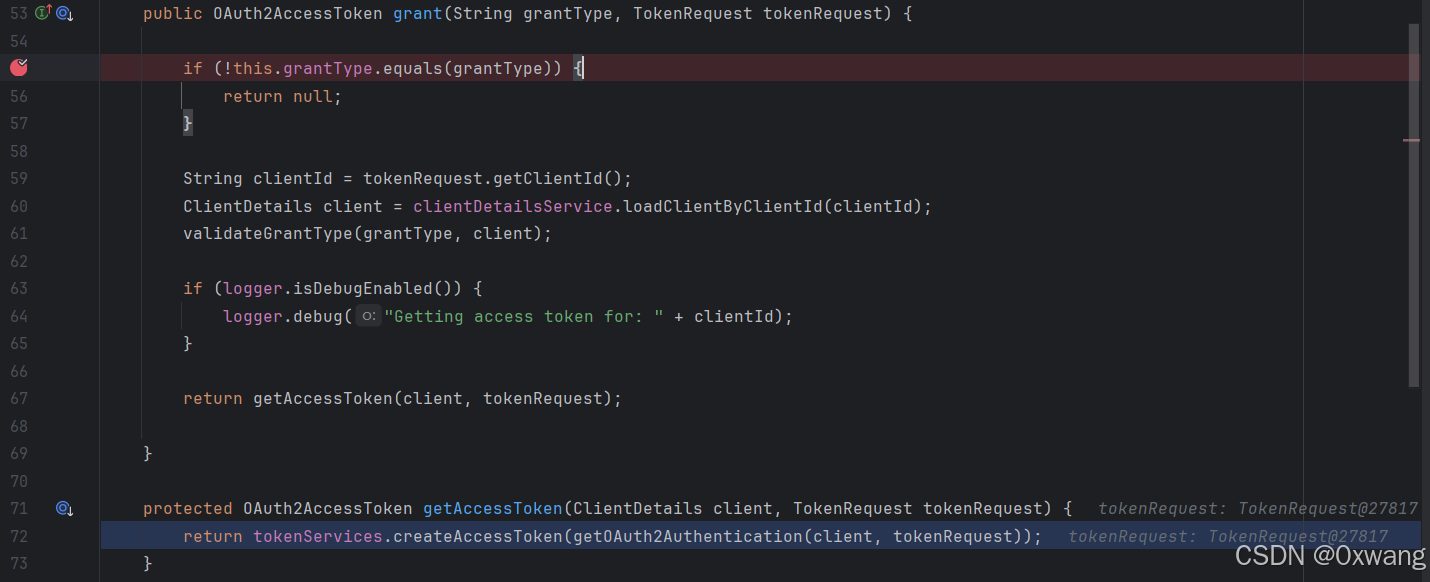Set a breakpoint at line number 63
The image size is (1430, 582).
(18, 289)
